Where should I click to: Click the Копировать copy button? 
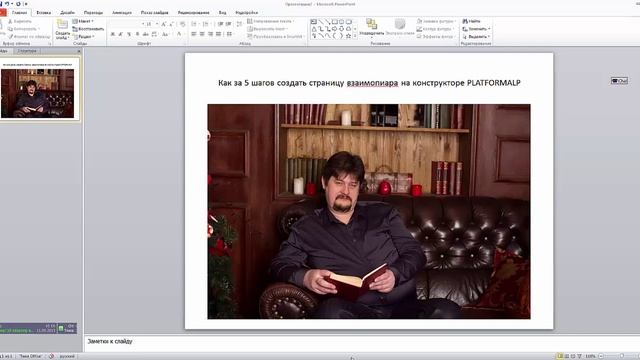pos(24,29)
